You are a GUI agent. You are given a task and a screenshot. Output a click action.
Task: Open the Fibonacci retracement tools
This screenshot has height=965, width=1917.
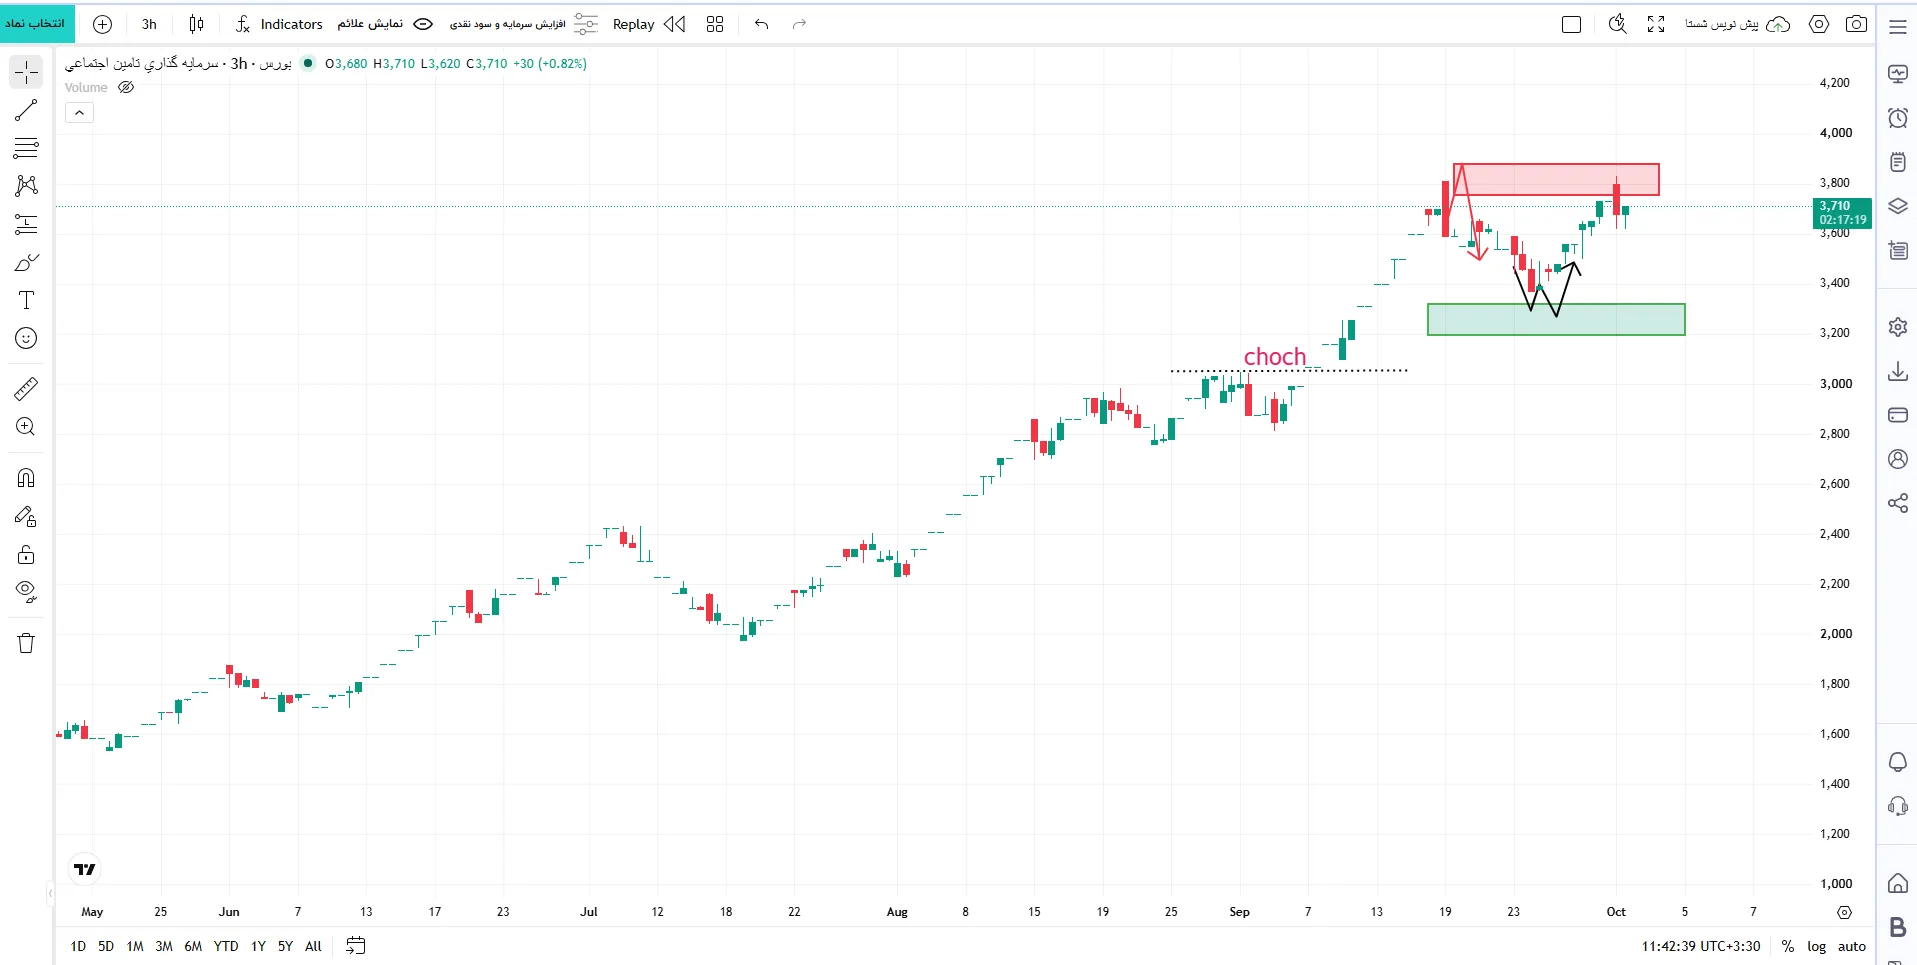click(x=26, y=148)
